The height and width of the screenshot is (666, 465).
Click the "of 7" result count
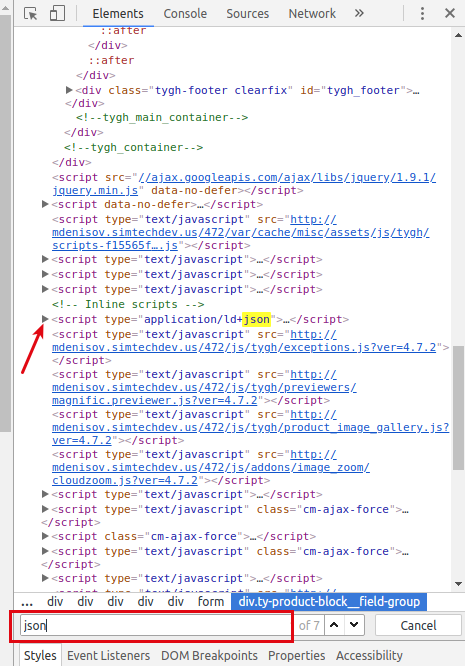tap(309, 625)
